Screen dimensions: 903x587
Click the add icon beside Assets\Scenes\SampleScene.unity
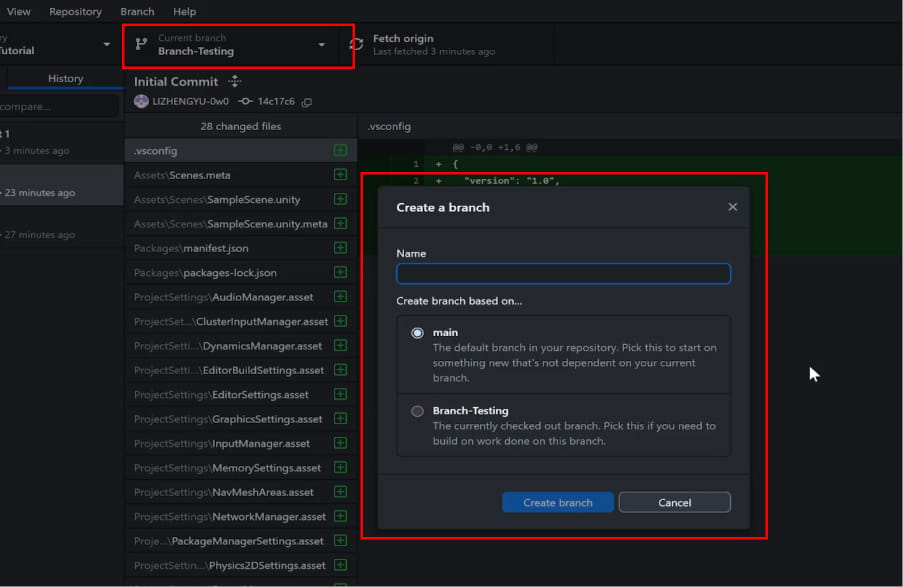[340, 199]
